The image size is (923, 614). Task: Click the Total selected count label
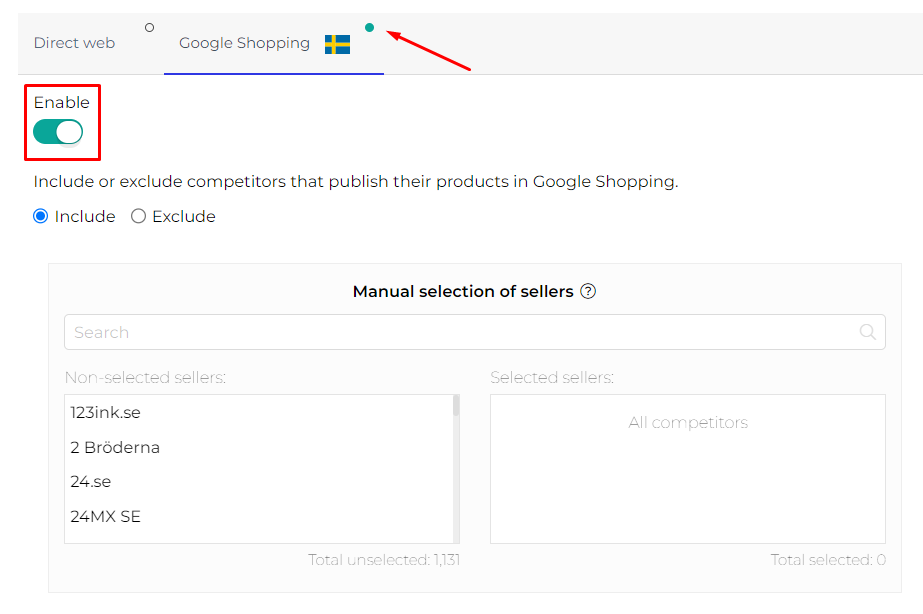pos(828,560)
